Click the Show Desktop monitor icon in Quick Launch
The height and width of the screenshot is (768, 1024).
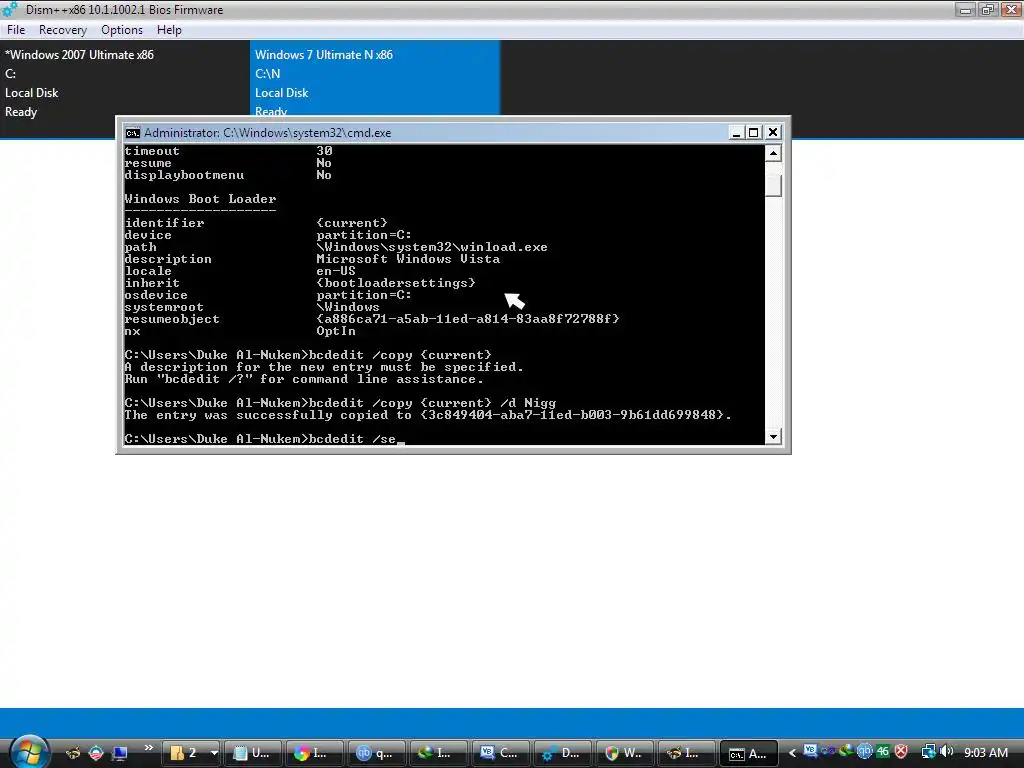pos(120,753)
